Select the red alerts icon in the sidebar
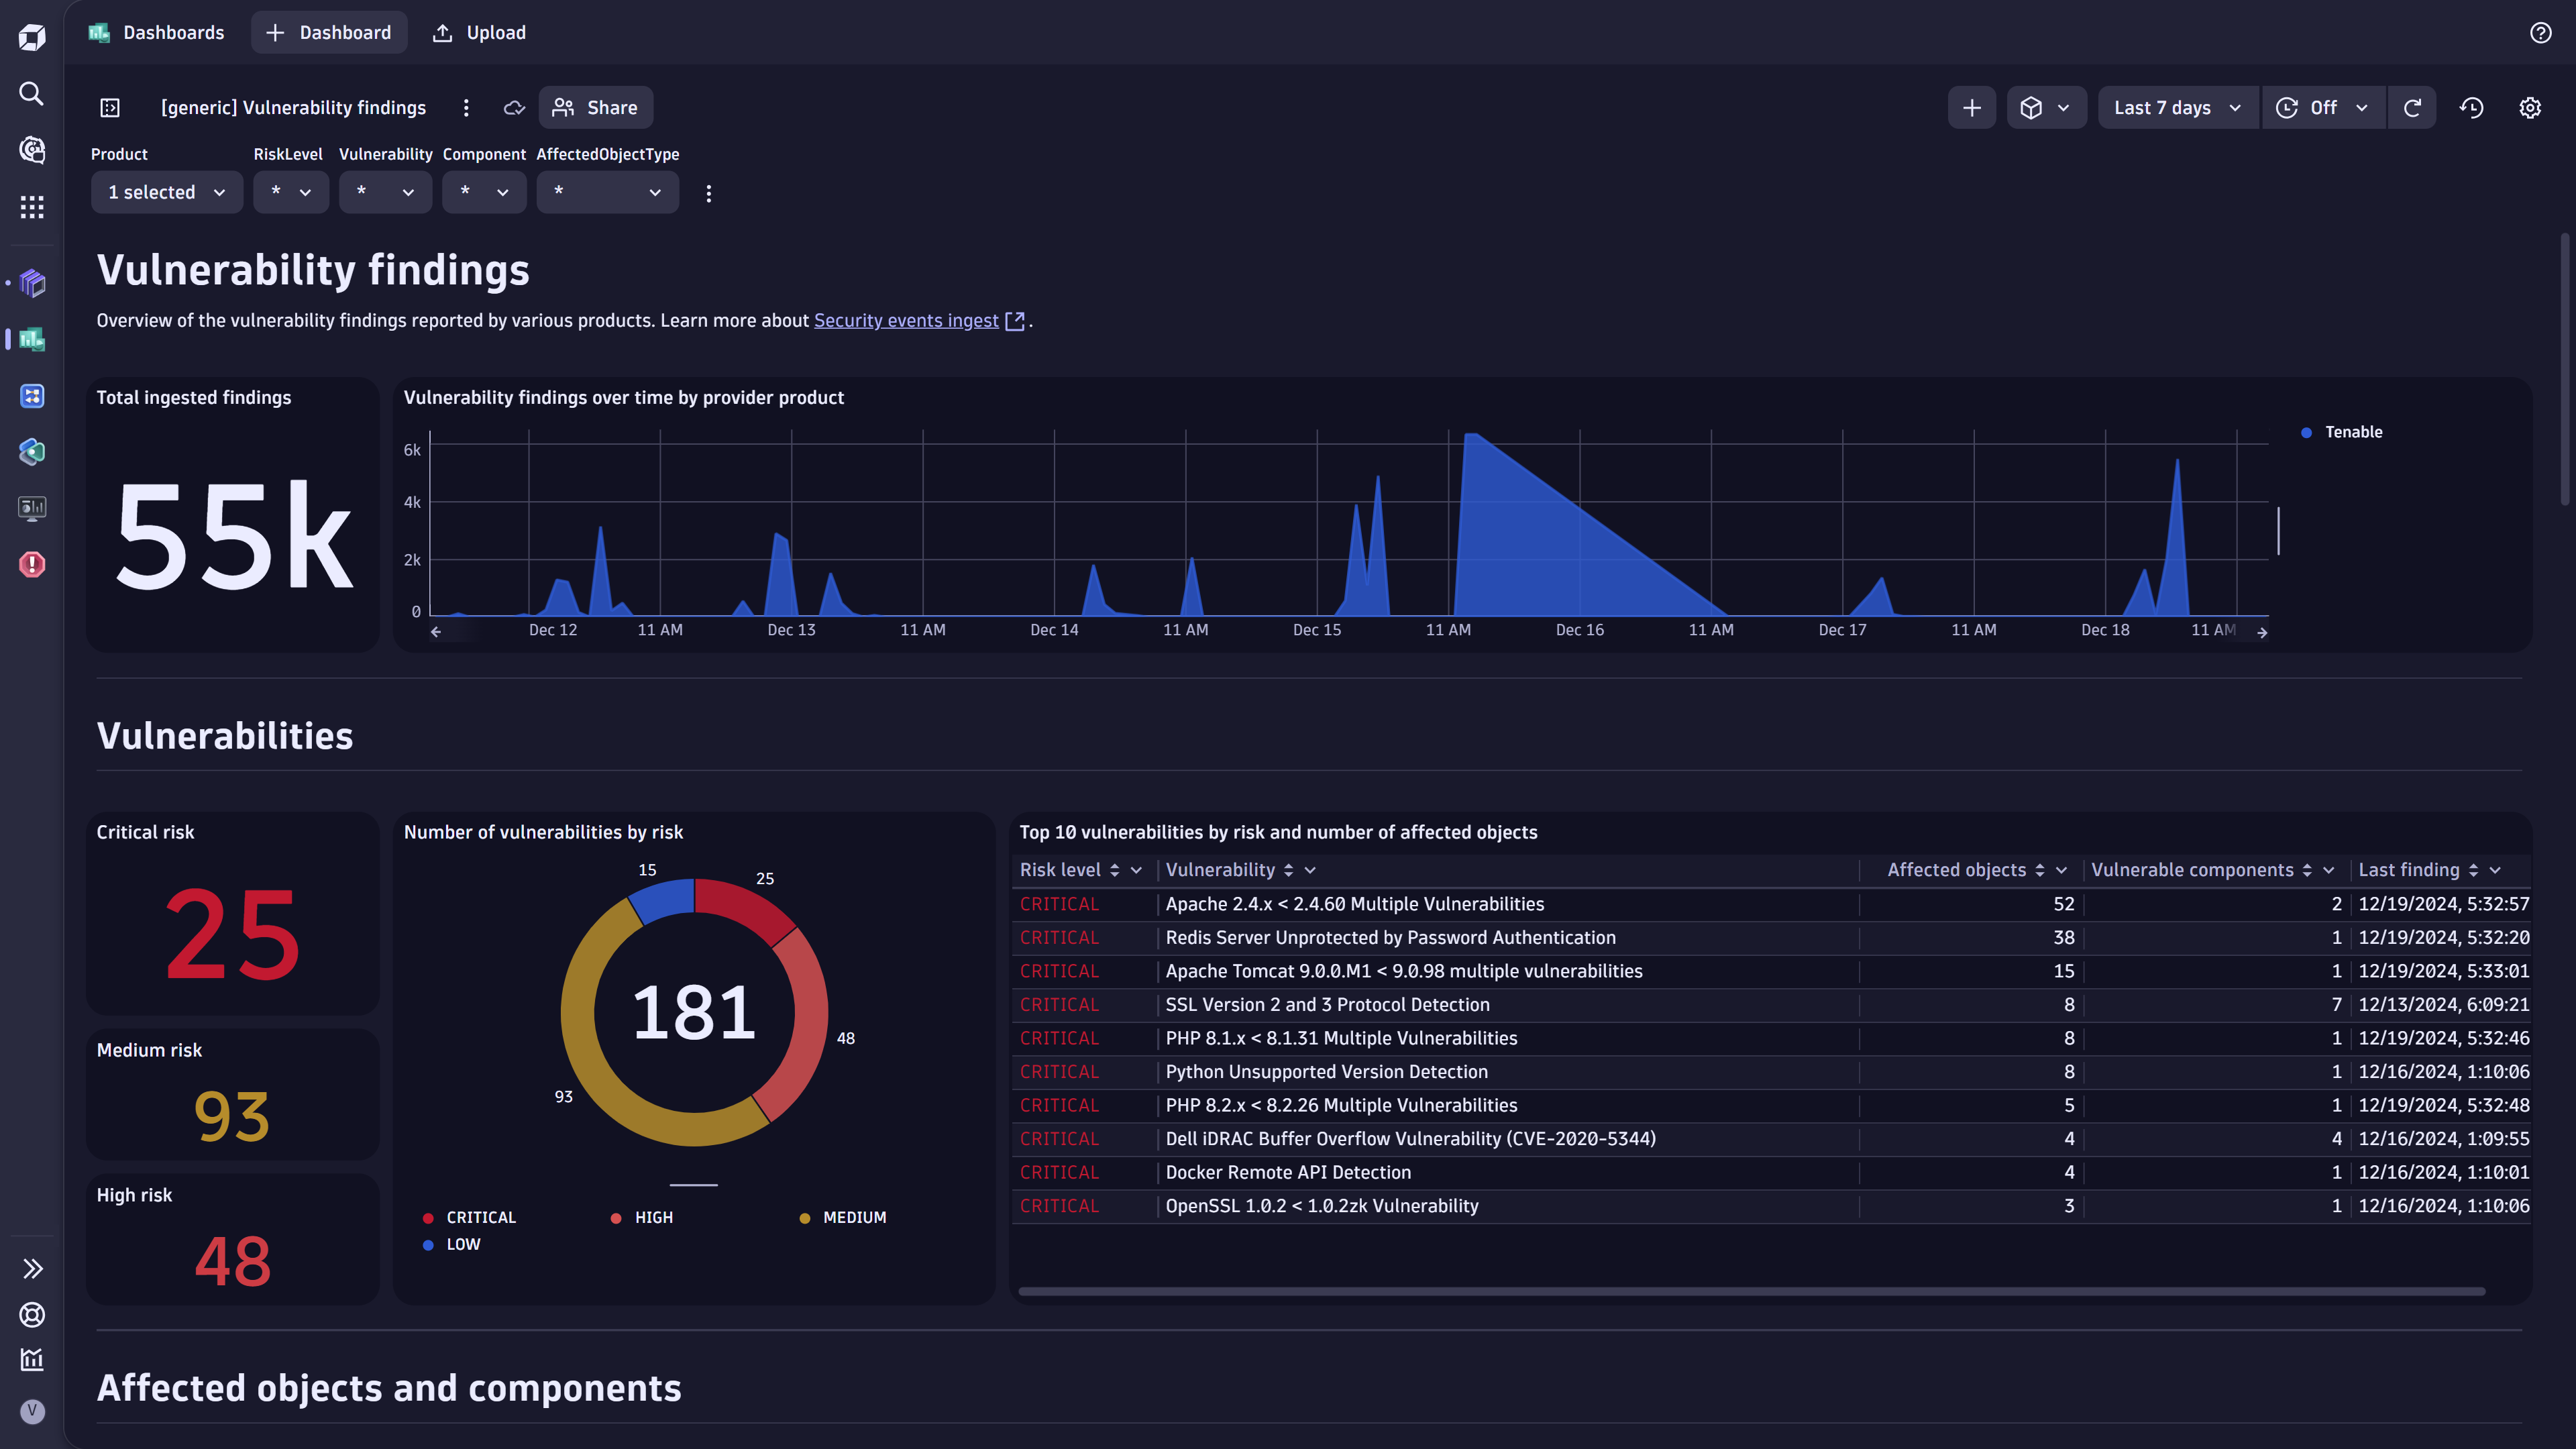The image size is (2576, 1449). 31,564
